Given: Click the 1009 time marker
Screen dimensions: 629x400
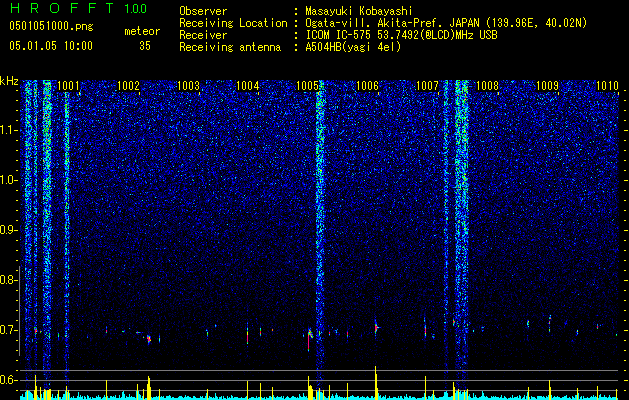Looking at the screenshot, I should pos(547,85).
